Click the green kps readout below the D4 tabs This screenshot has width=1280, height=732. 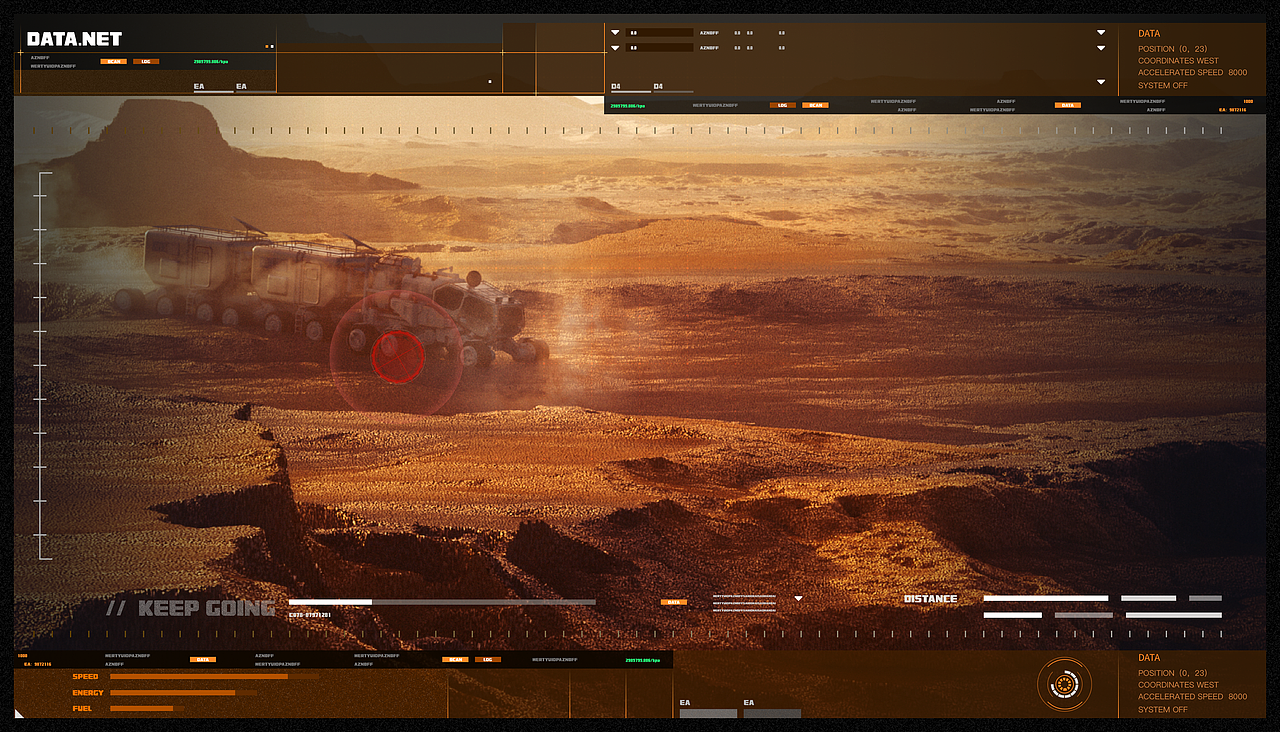coord(628,105)
